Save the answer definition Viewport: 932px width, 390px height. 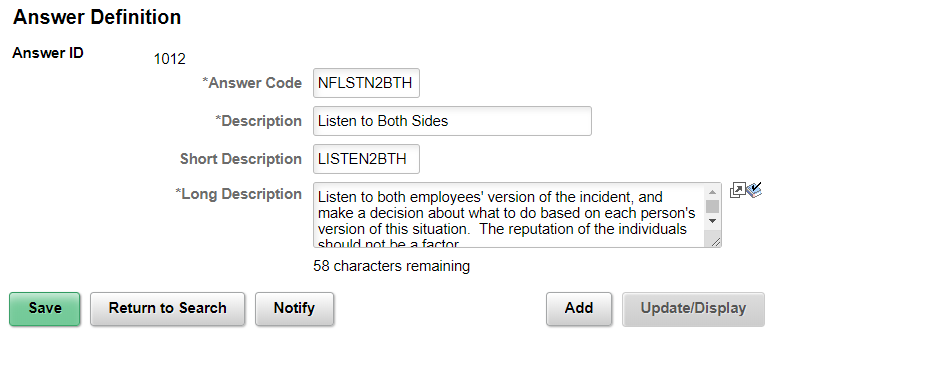click(45, 309)
